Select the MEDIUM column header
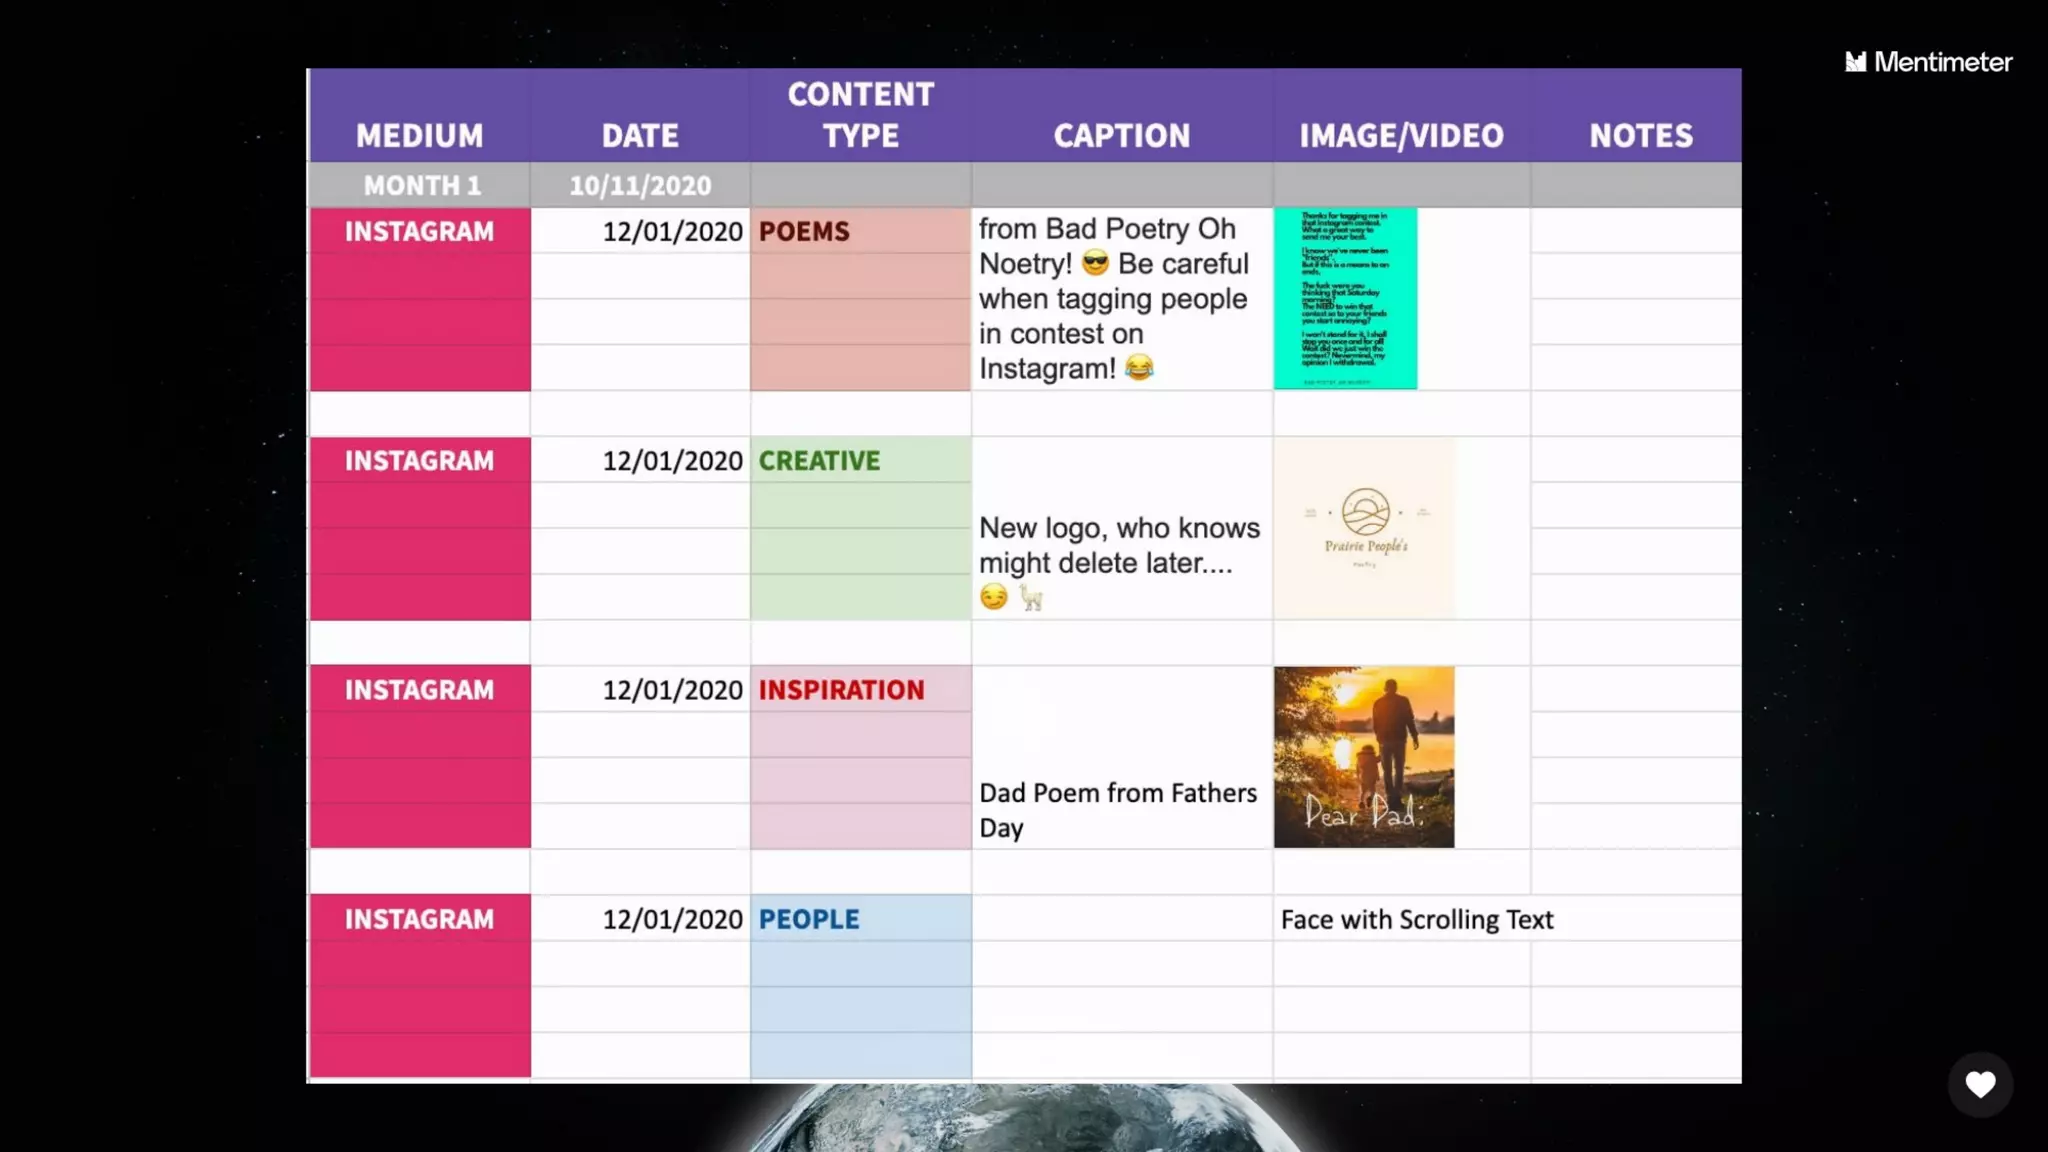 pos(419,135)
